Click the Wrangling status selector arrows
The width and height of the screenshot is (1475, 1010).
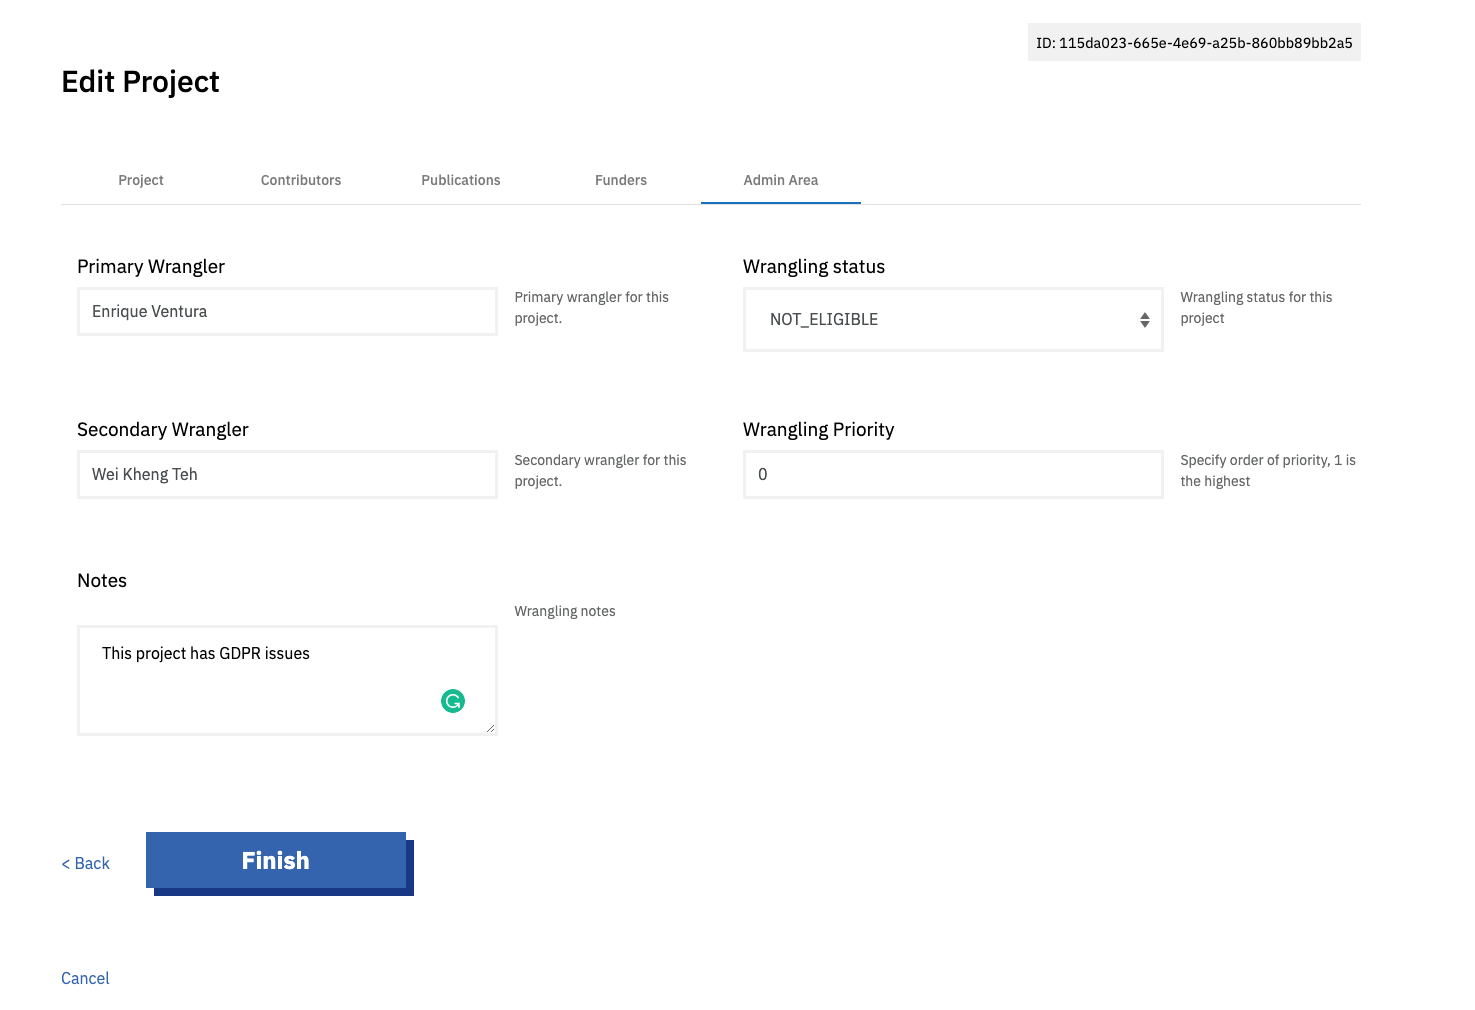point(1144,319)
